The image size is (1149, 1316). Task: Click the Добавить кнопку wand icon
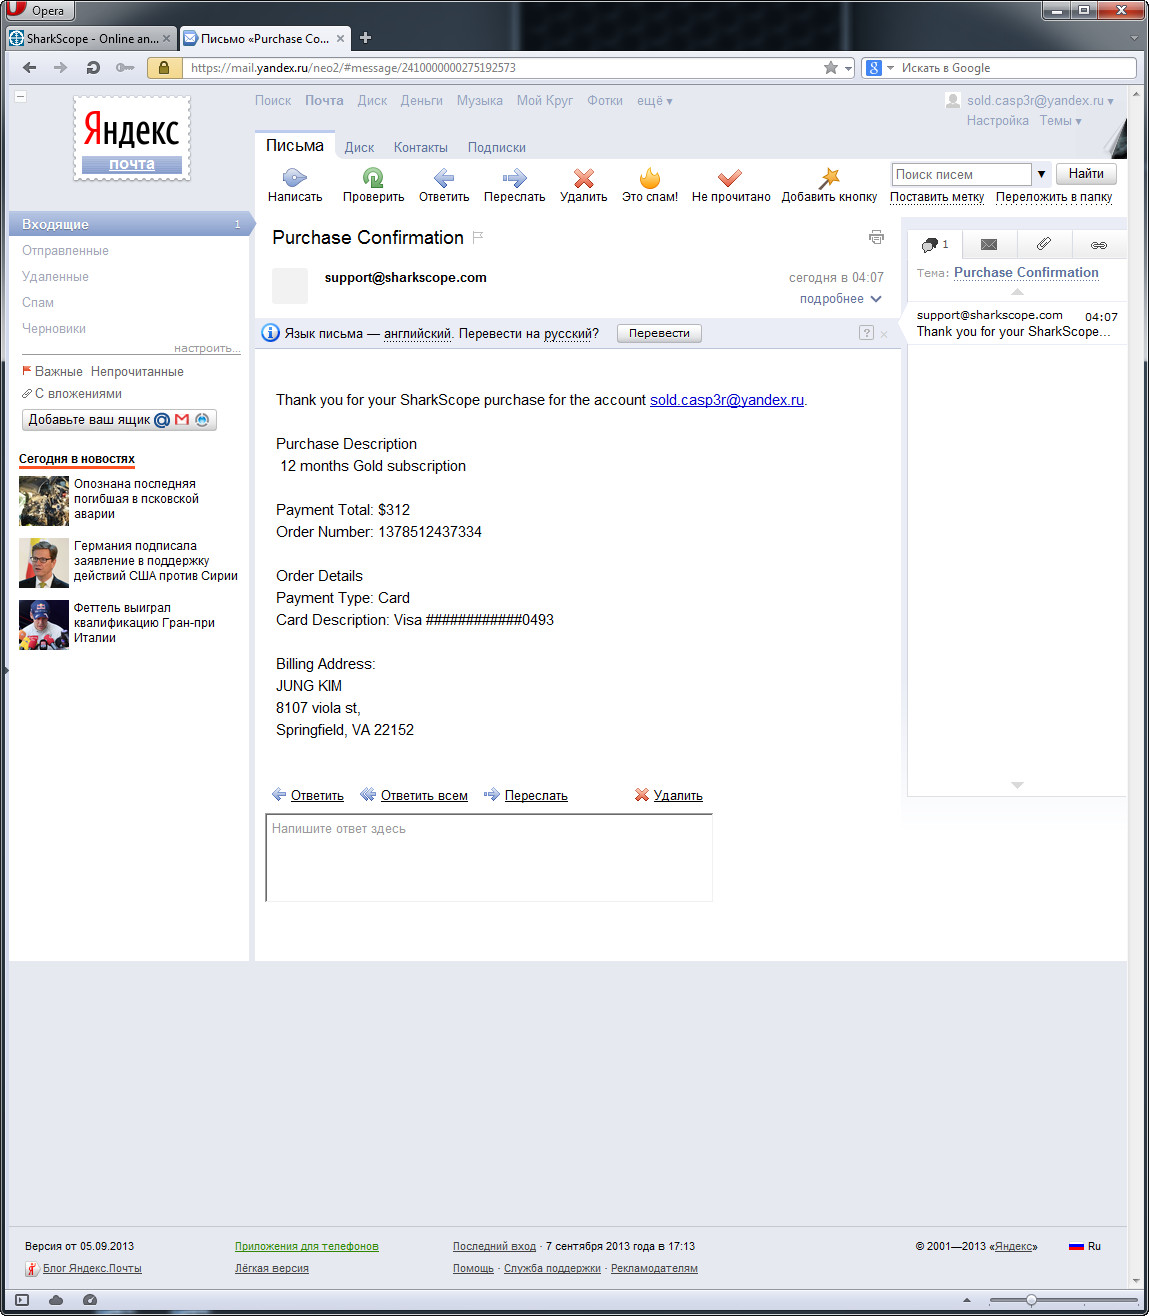[x=829, y=178]
